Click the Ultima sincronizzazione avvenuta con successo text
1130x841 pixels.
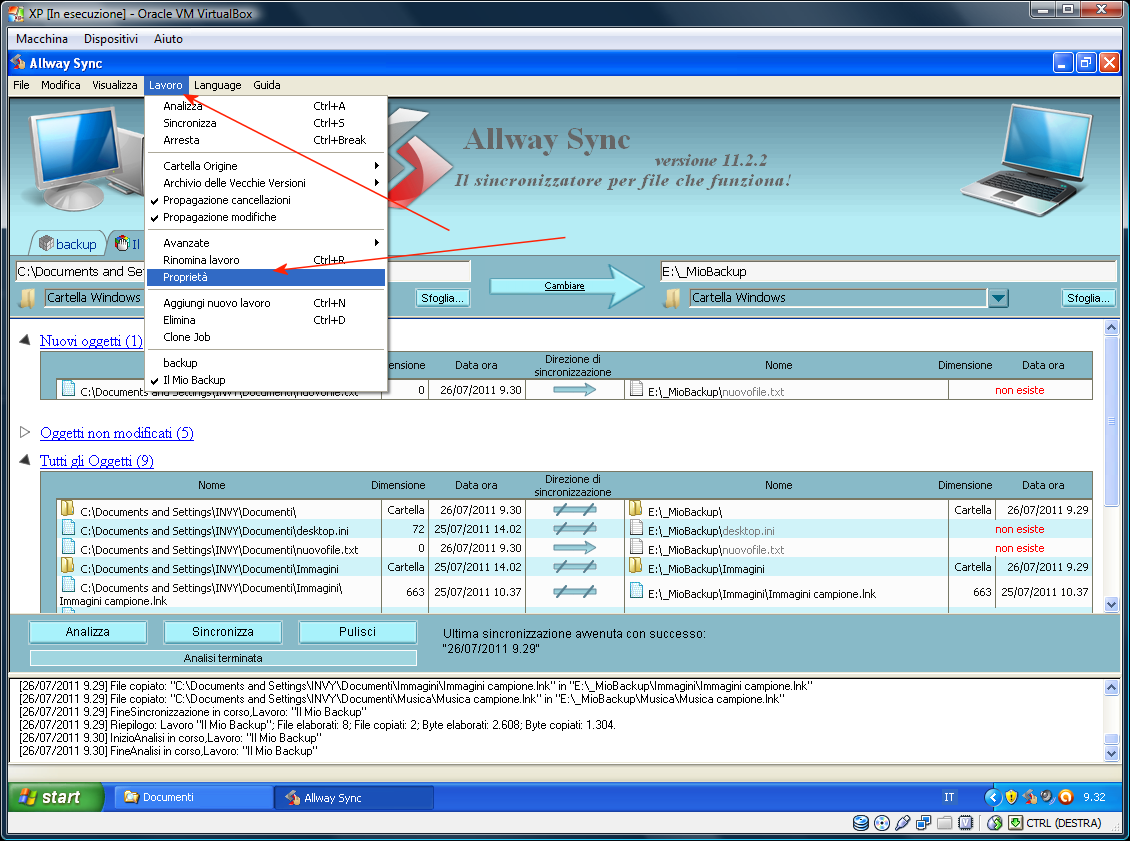click(574, 634)
